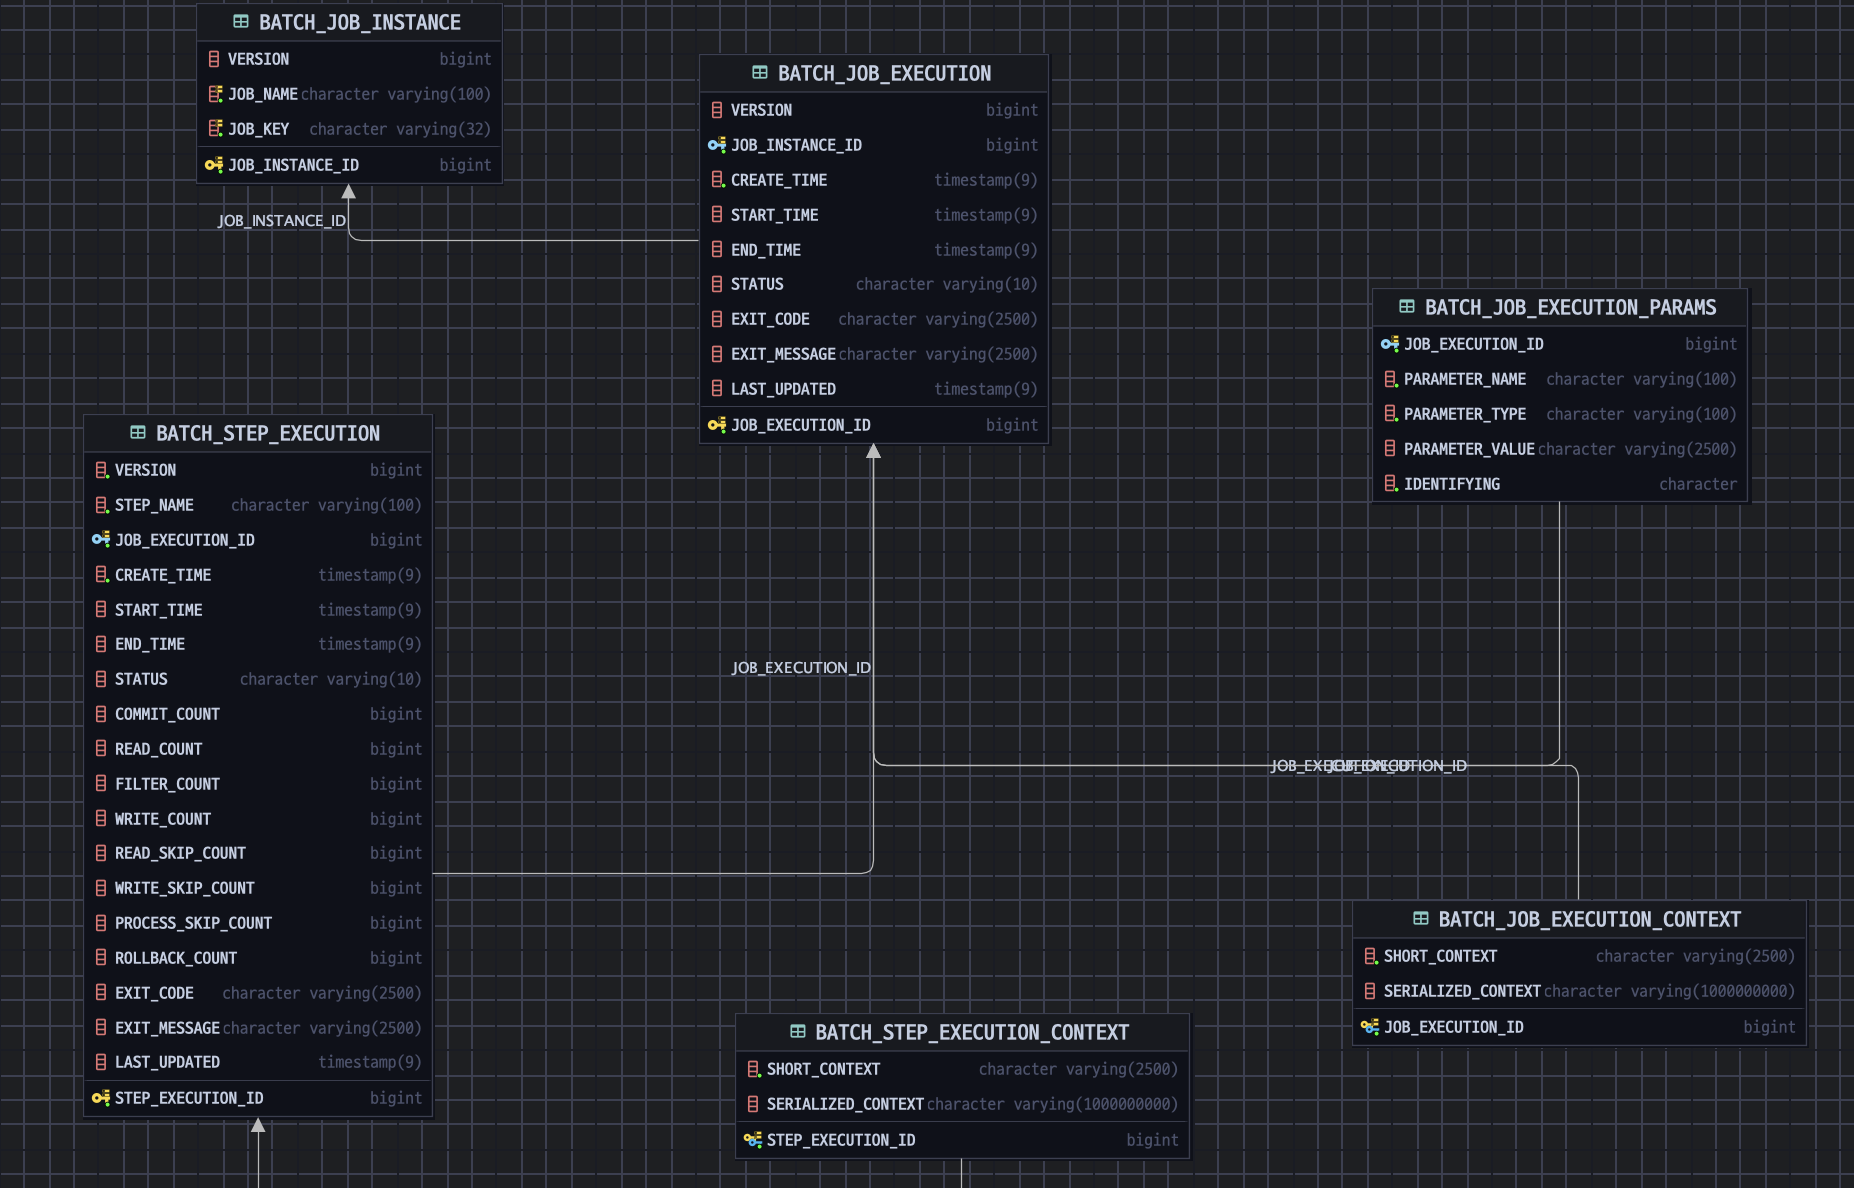Select the golden primary key icon beside JOB_INSTANCE_ID
This screenshot has width=1854, height=1188.
click(213, 165)
